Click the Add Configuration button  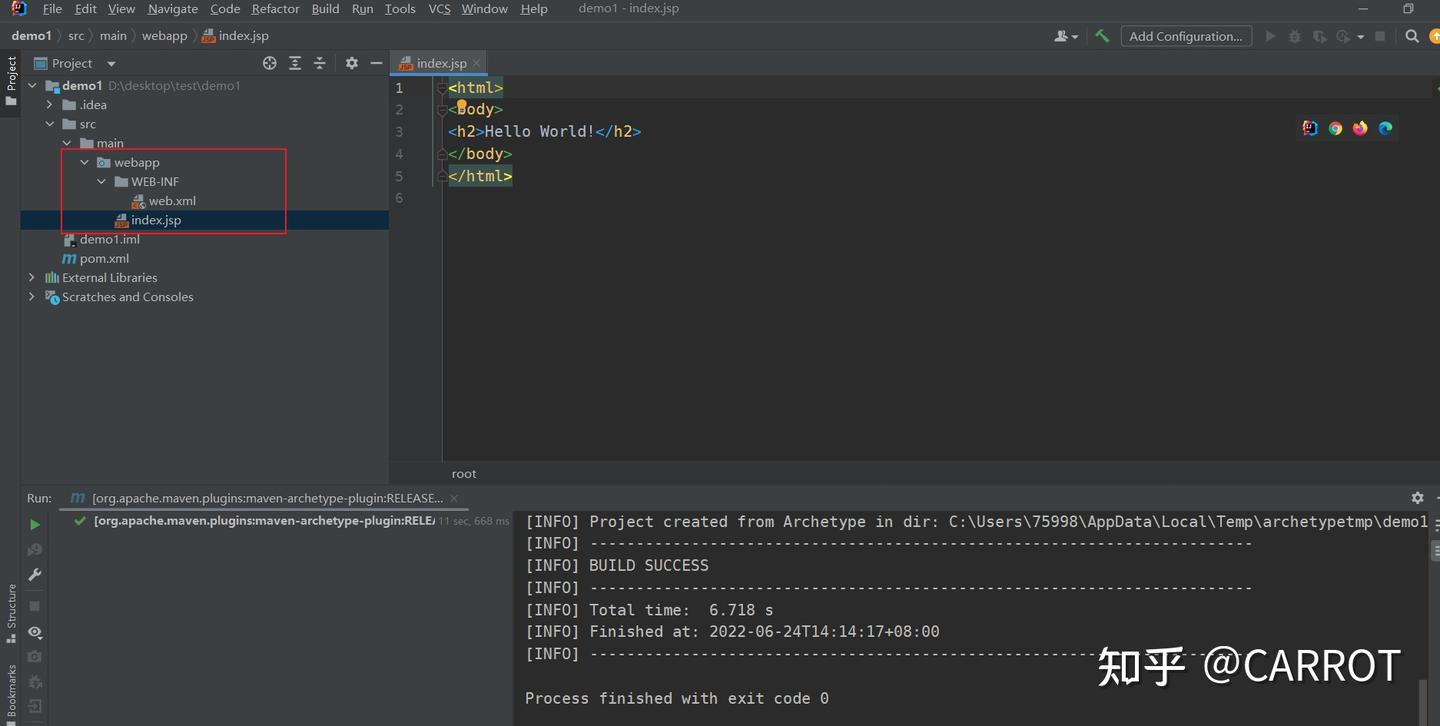(x=1185, y=36)
